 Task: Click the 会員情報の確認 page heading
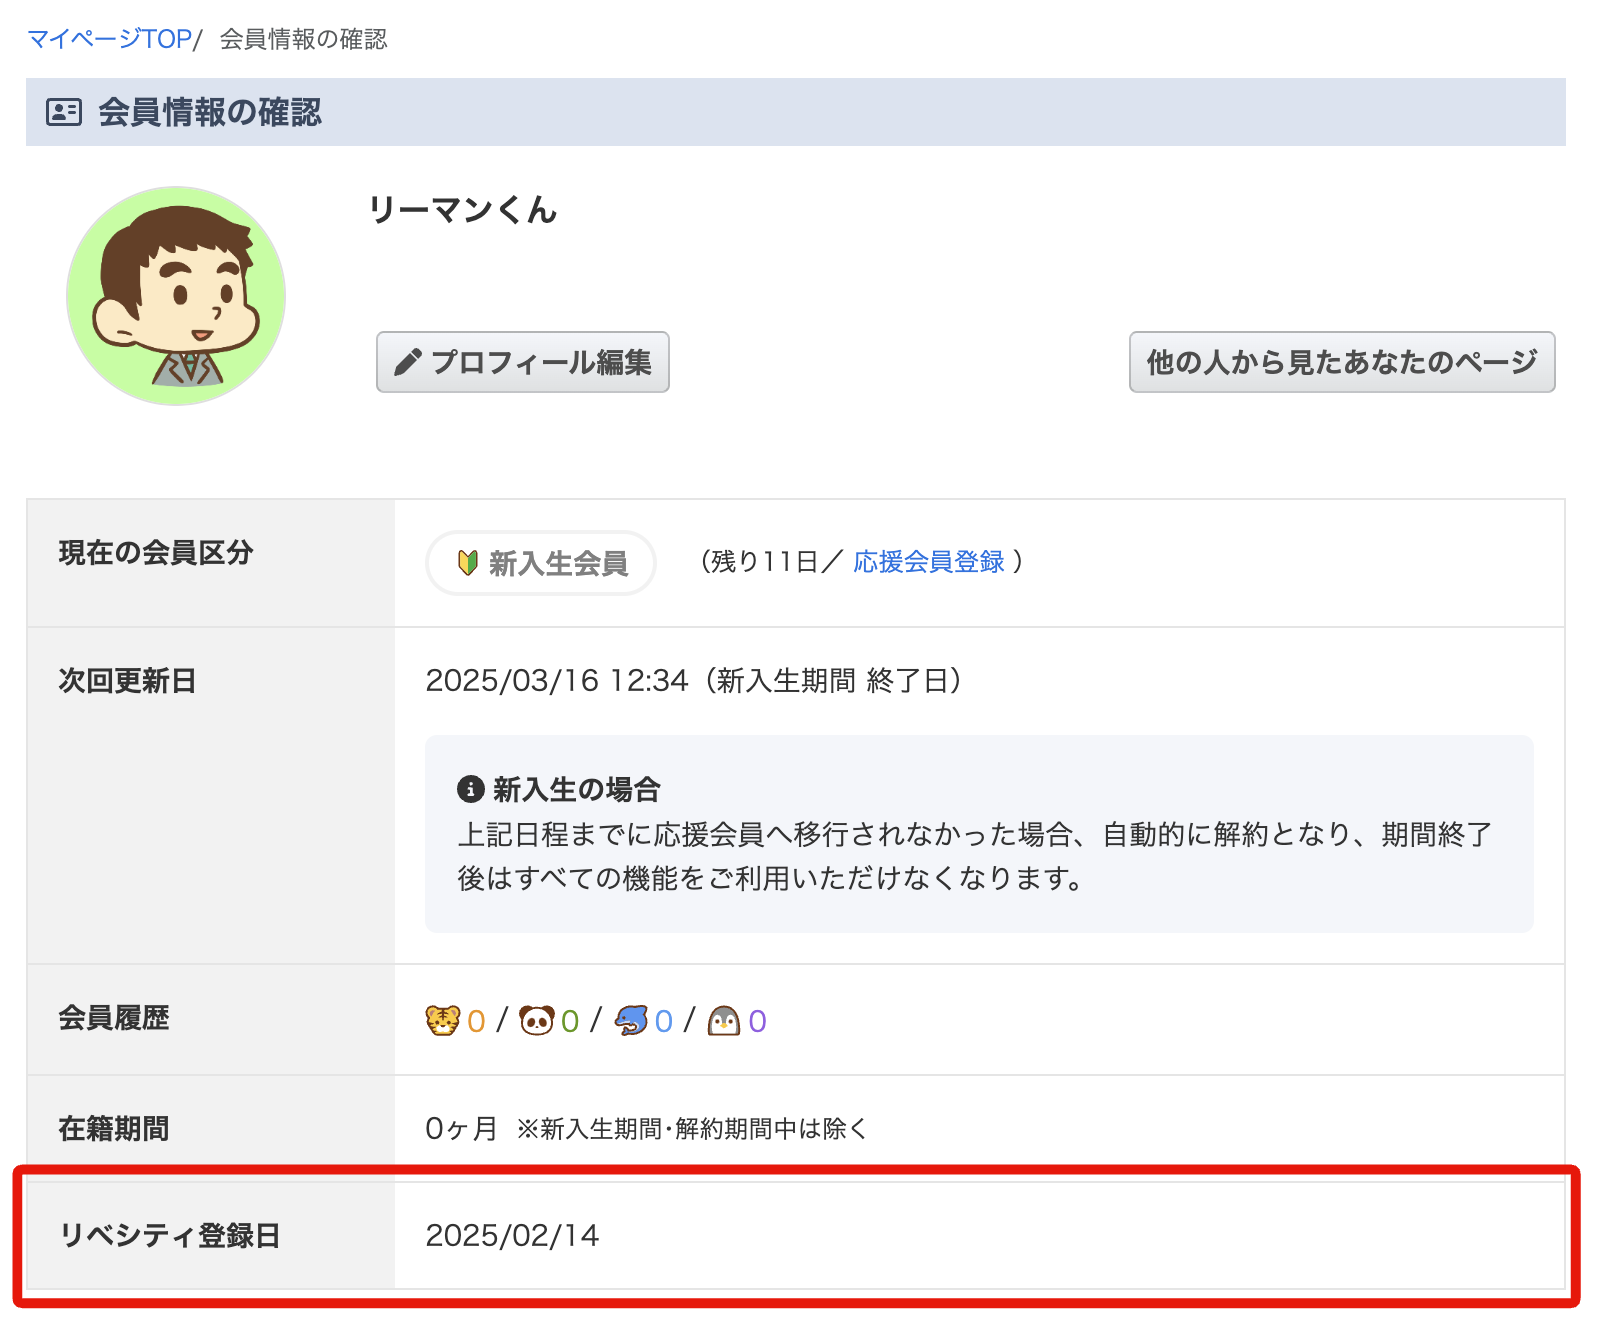[209, 112]
